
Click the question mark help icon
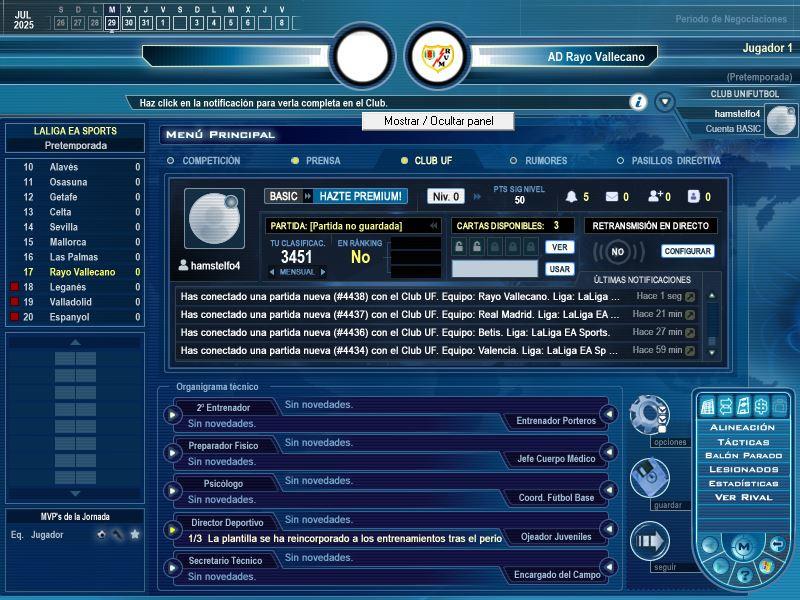[x=744, y=576]
